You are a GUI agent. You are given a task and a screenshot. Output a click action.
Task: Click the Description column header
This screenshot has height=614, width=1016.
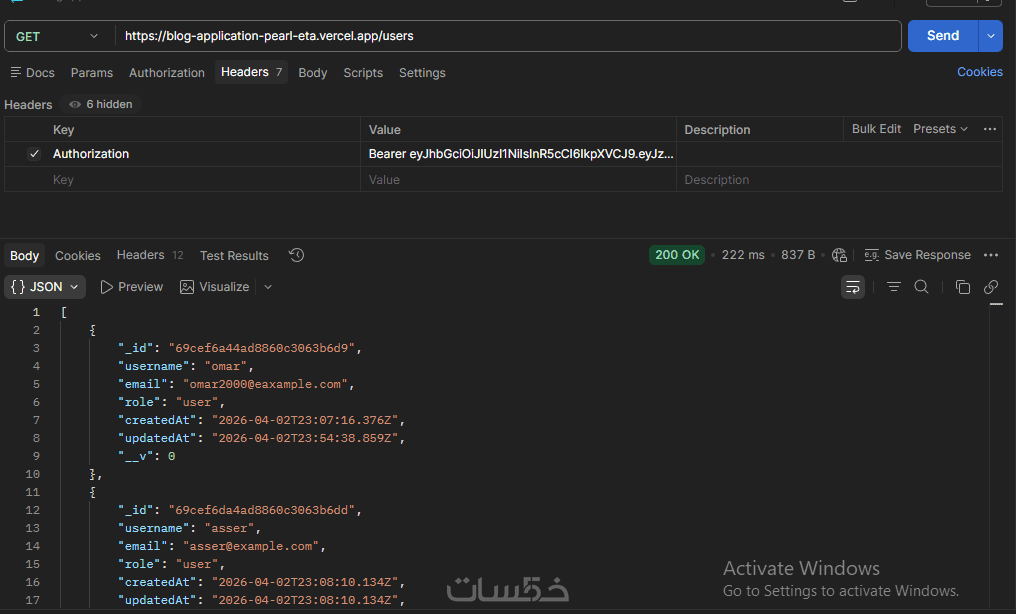coord(717,130)
